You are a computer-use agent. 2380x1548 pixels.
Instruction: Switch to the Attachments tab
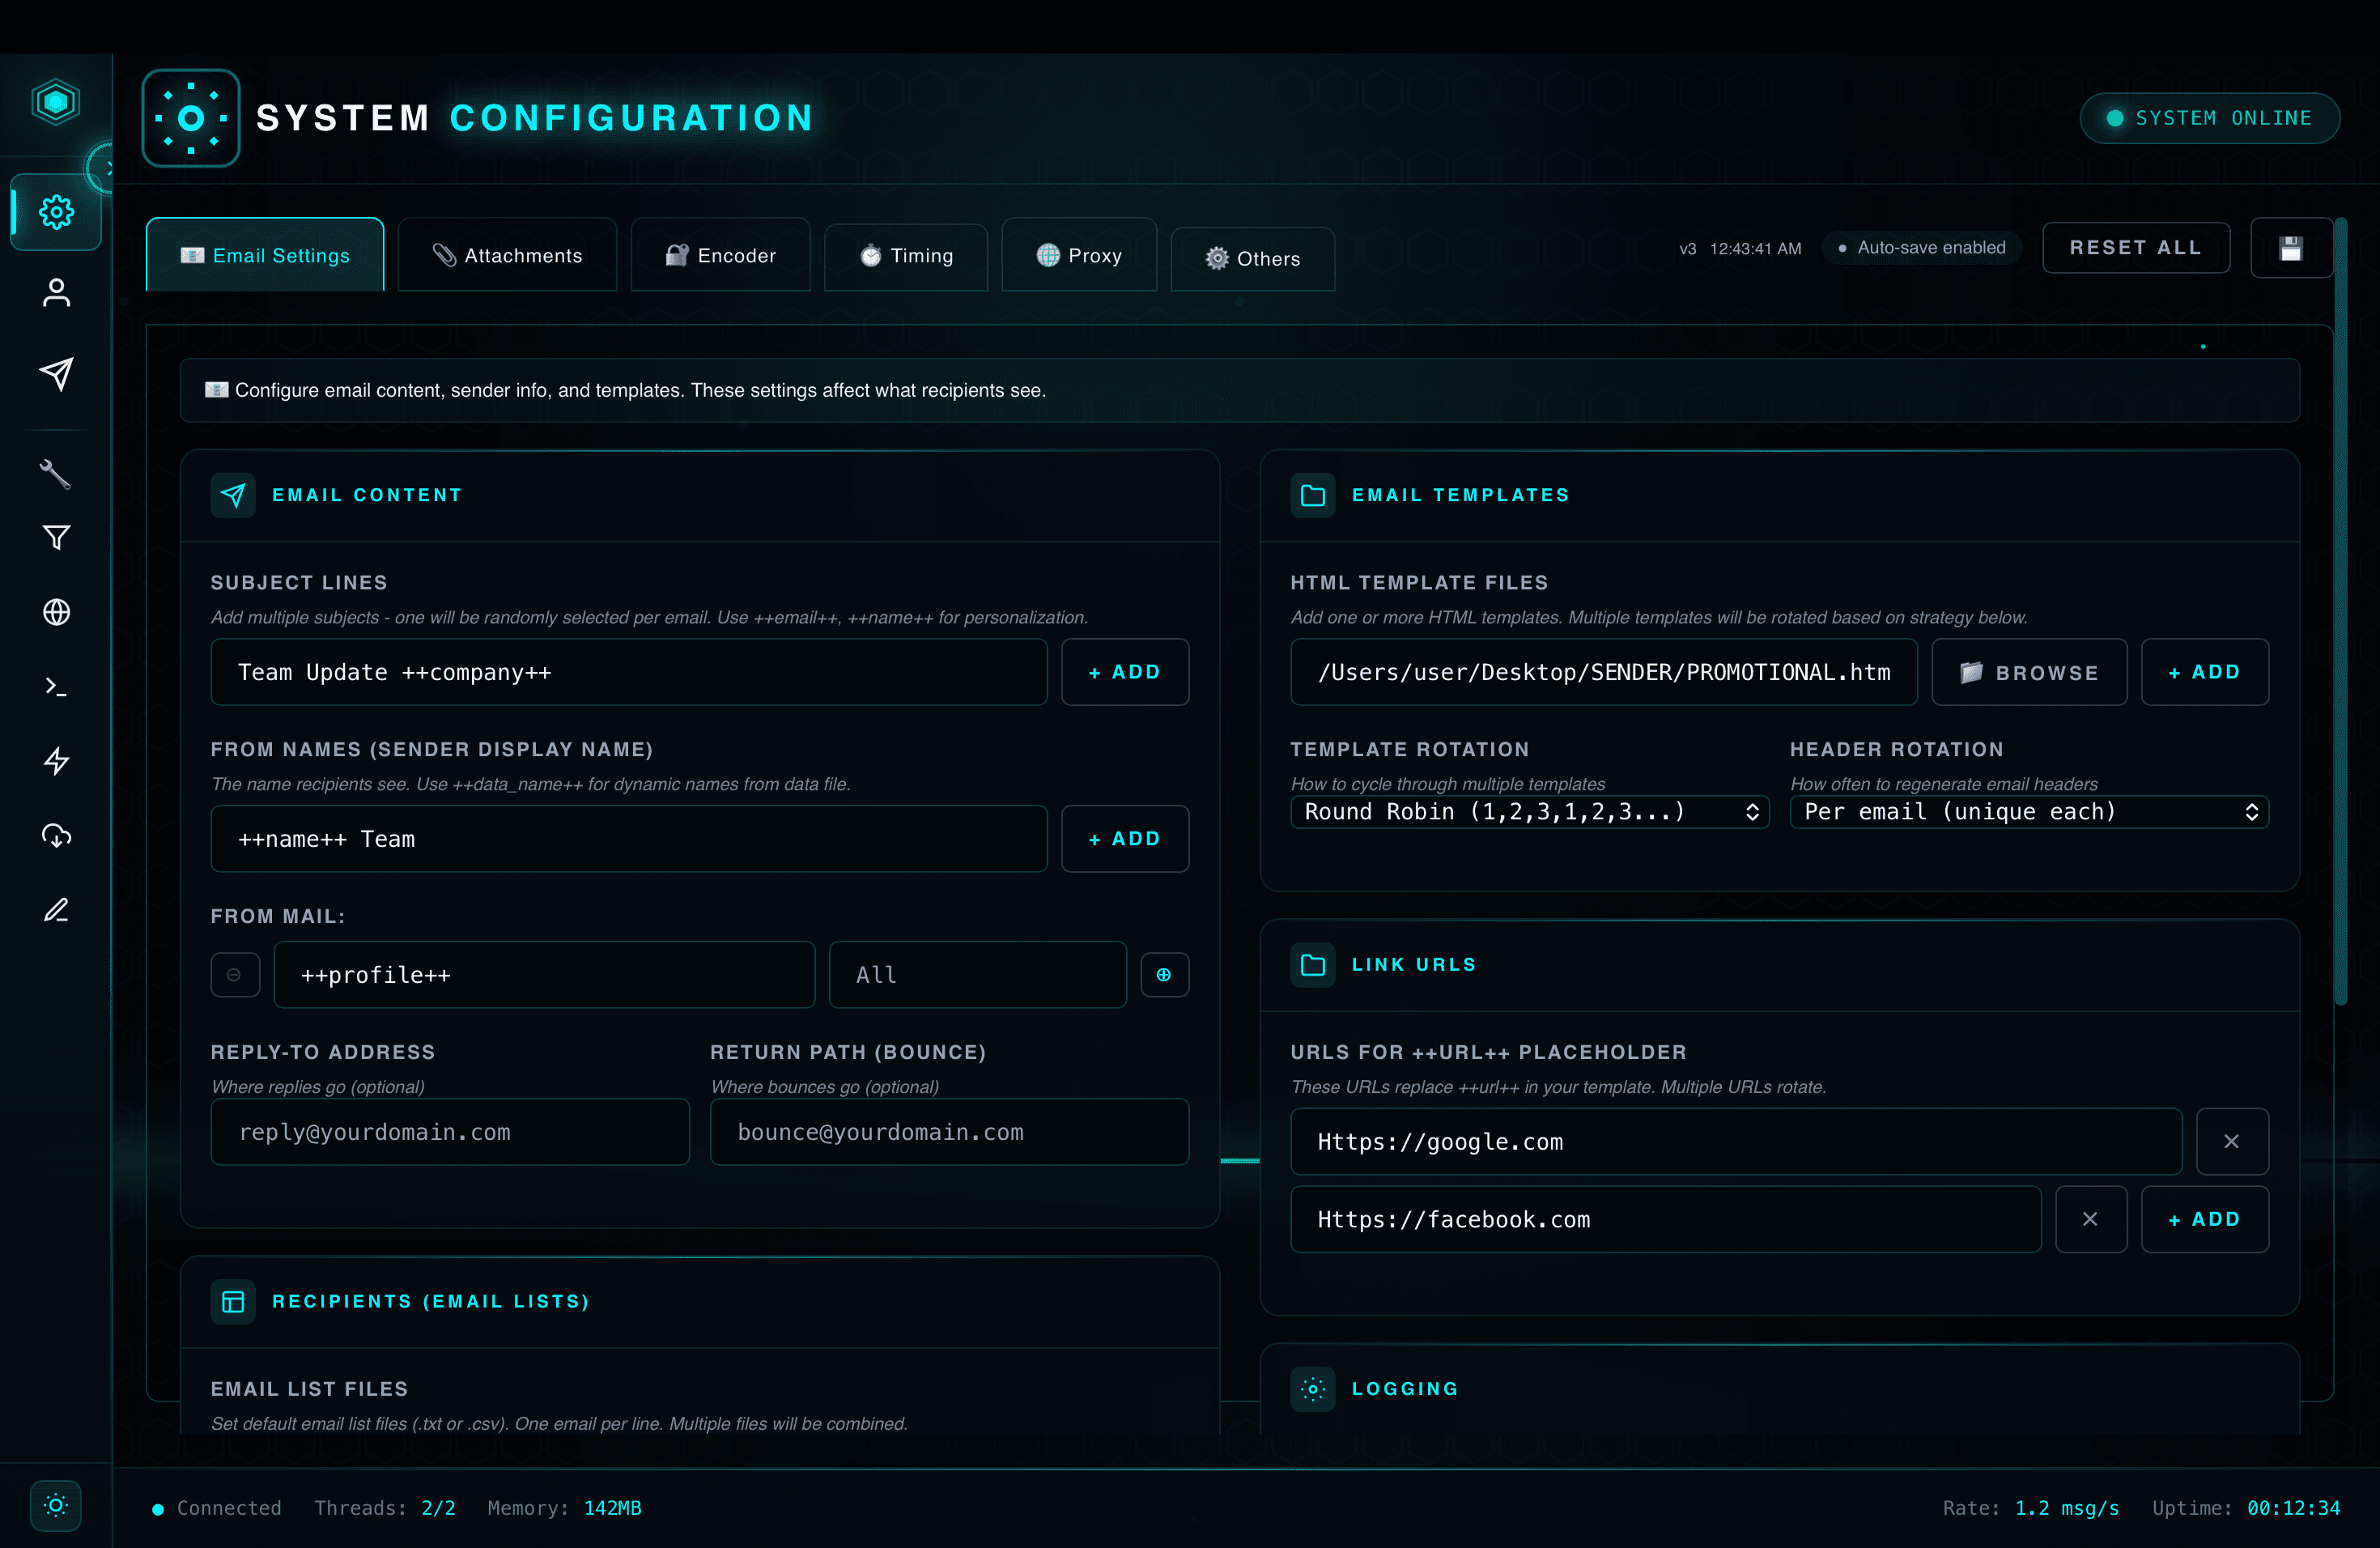(507, 256)
